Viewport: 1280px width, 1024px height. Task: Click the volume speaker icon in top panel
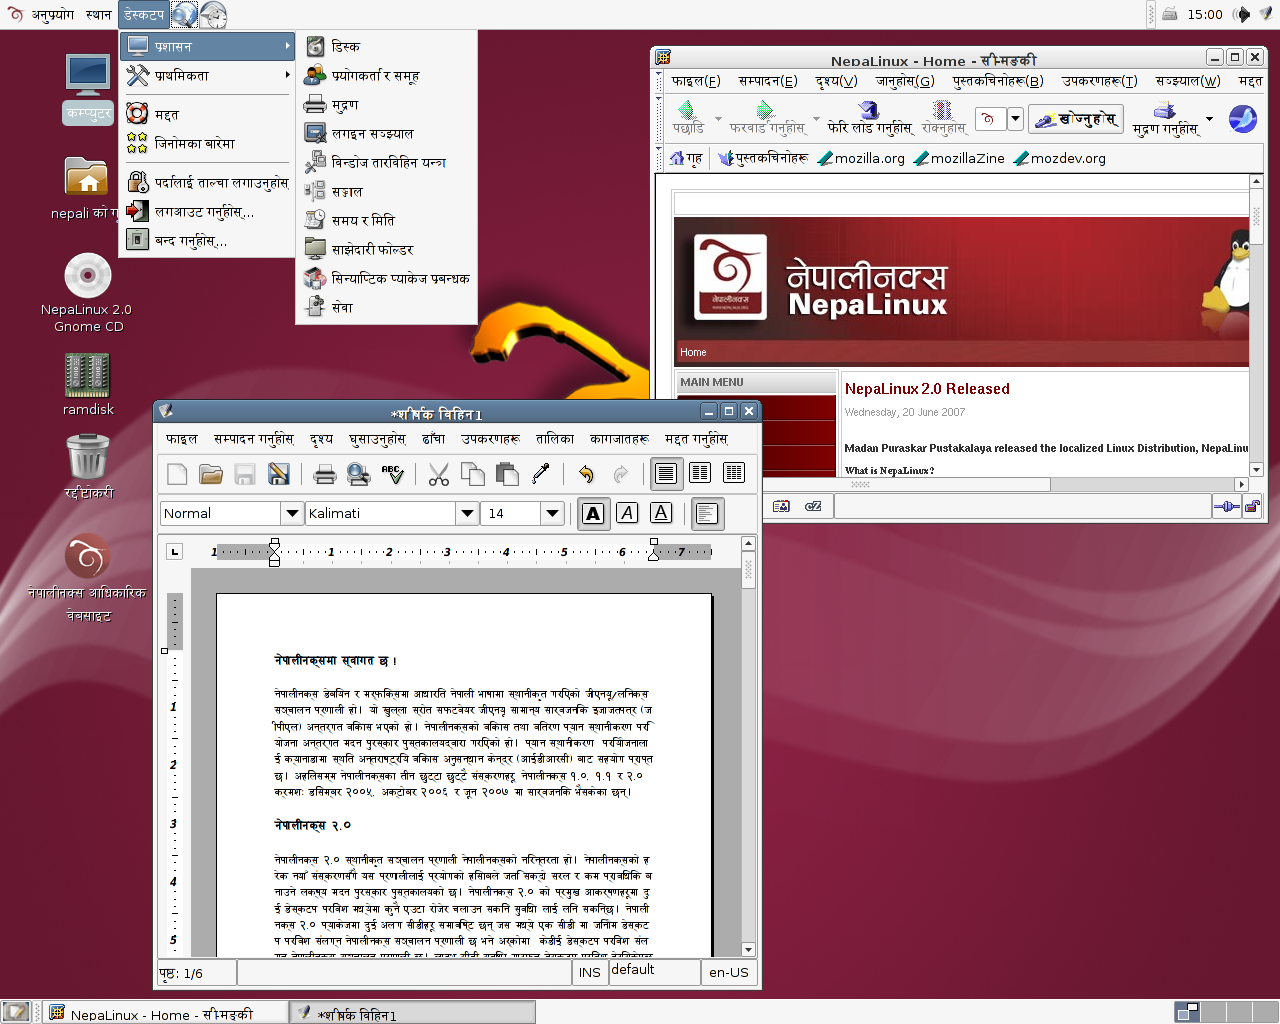[1243, 14]
